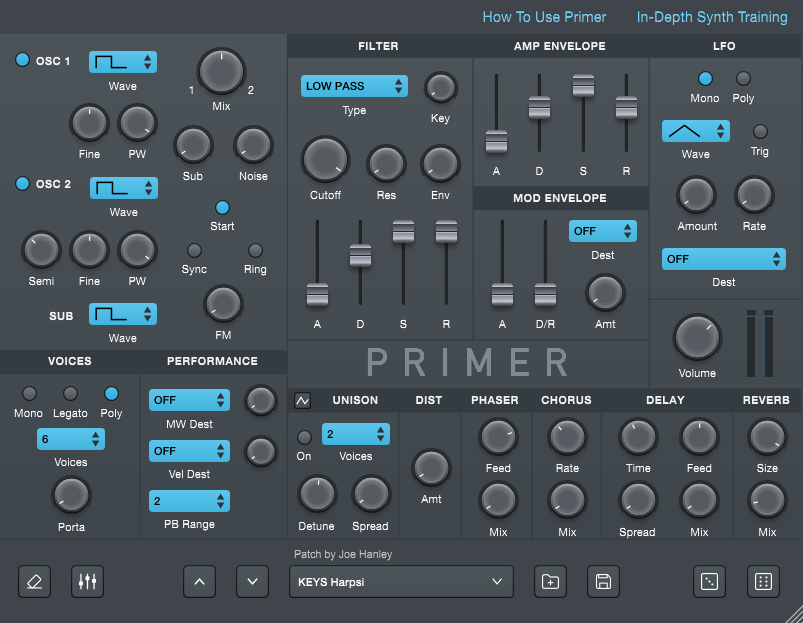Open In-Depth Synth Training link
The height and width of the screenshot is (623, 803).
click(x=712, y=17)
